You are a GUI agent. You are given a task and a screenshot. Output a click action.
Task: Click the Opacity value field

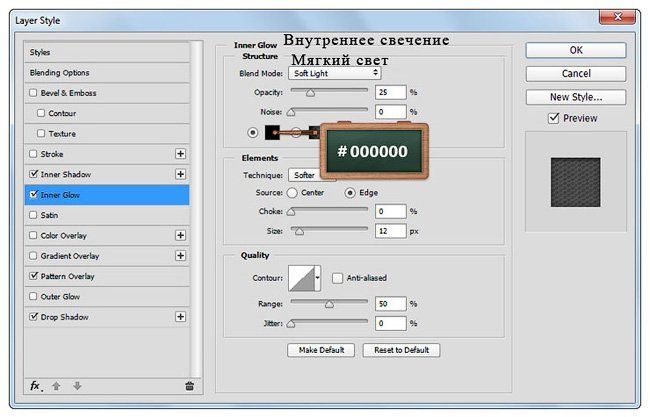(x=391, y=92)
